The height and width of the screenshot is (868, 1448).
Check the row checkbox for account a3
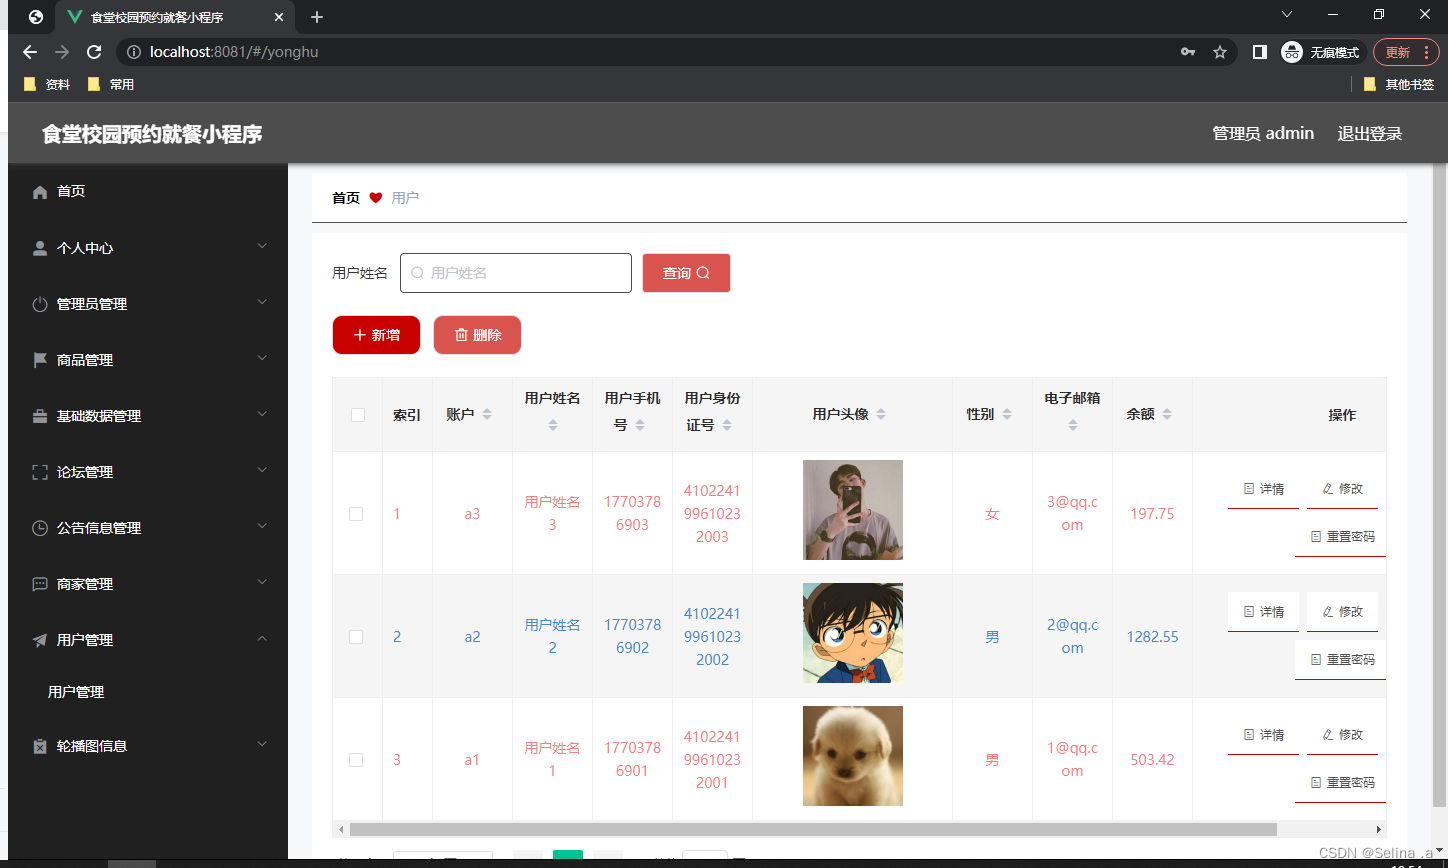pos(356,514)
